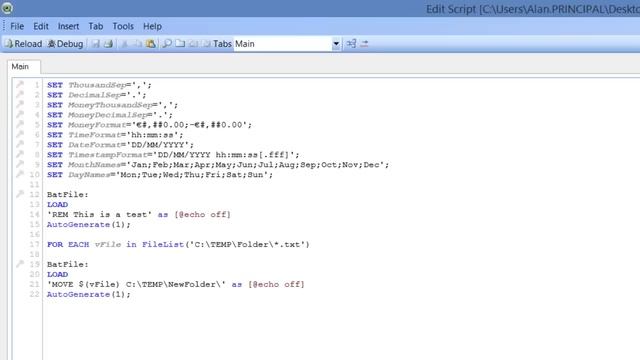Click the QlikView icon in title bar

[7, 8]
